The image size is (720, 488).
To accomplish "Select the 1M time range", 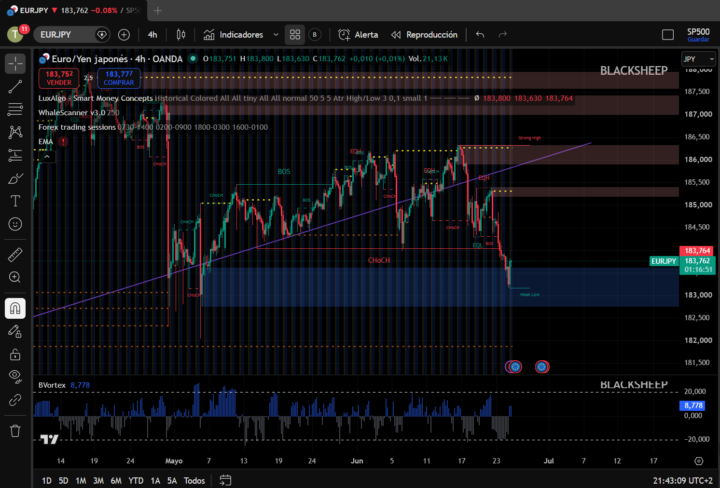I will [81, 481].
